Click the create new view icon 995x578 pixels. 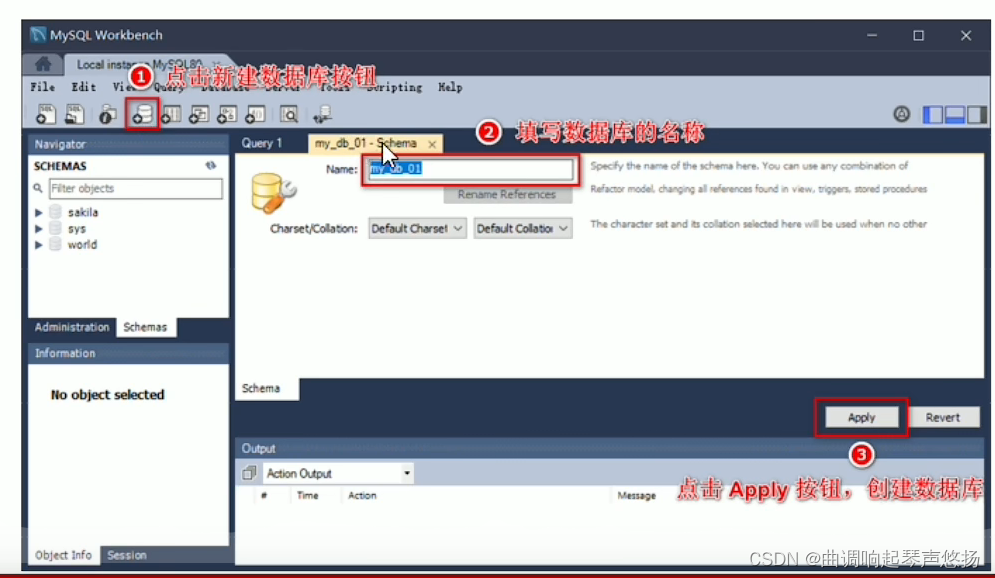pos(199,114)
